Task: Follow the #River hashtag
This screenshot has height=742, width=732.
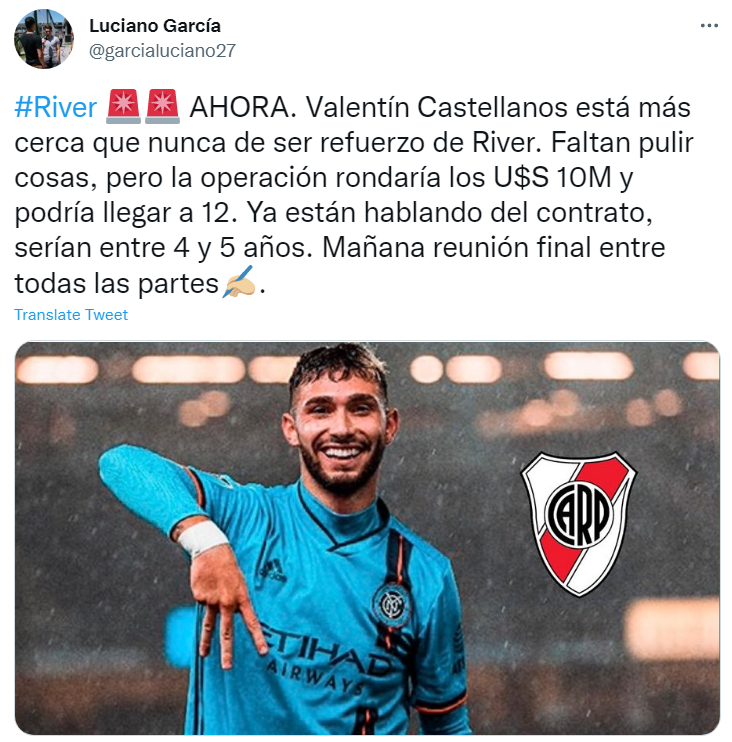Action: click(x=55, y=107)
